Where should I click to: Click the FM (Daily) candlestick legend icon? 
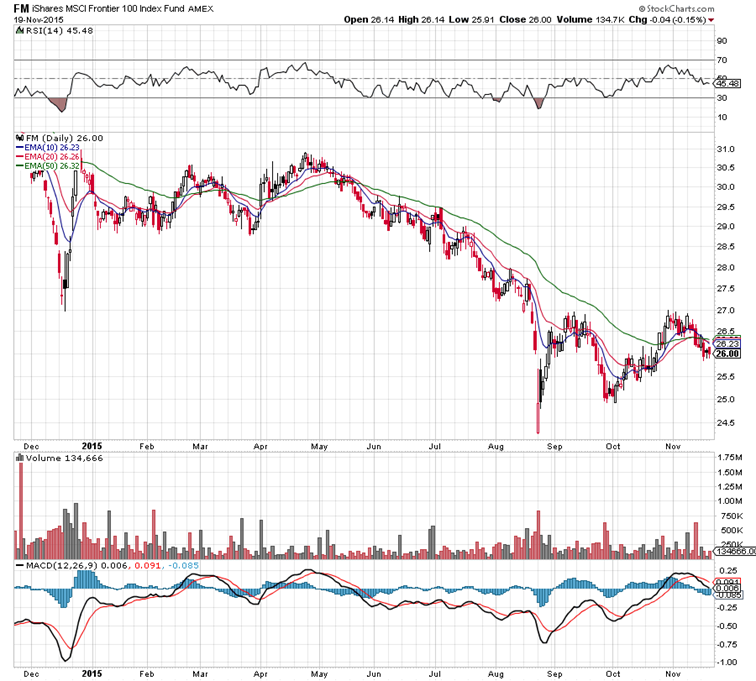(x=20, y=137)
